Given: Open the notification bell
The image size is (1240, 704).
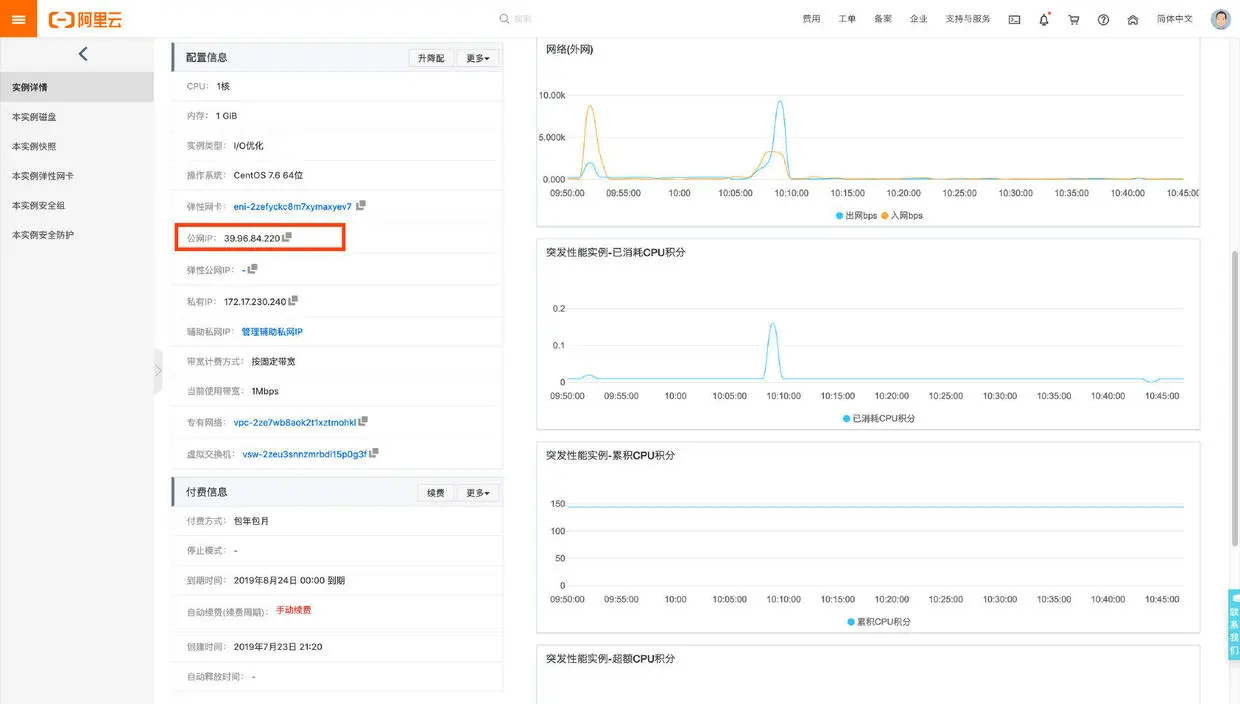Looking at the screenshot, I should click(x=1044, y=19).
